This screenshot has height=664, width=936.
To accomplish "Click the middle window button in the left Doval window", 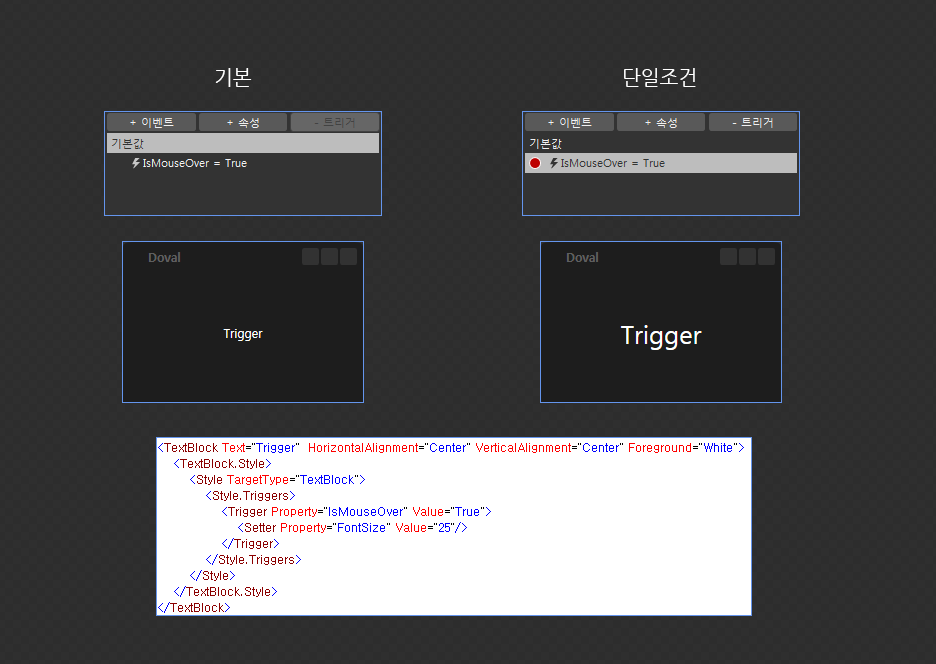I will [330, 257].
